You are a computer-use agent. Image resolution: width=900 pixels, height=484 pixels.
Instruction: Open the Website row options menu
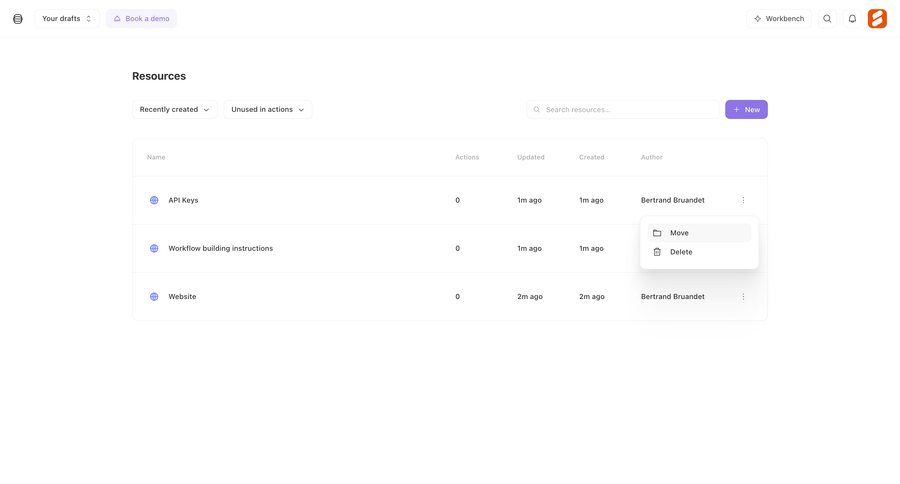743,297
